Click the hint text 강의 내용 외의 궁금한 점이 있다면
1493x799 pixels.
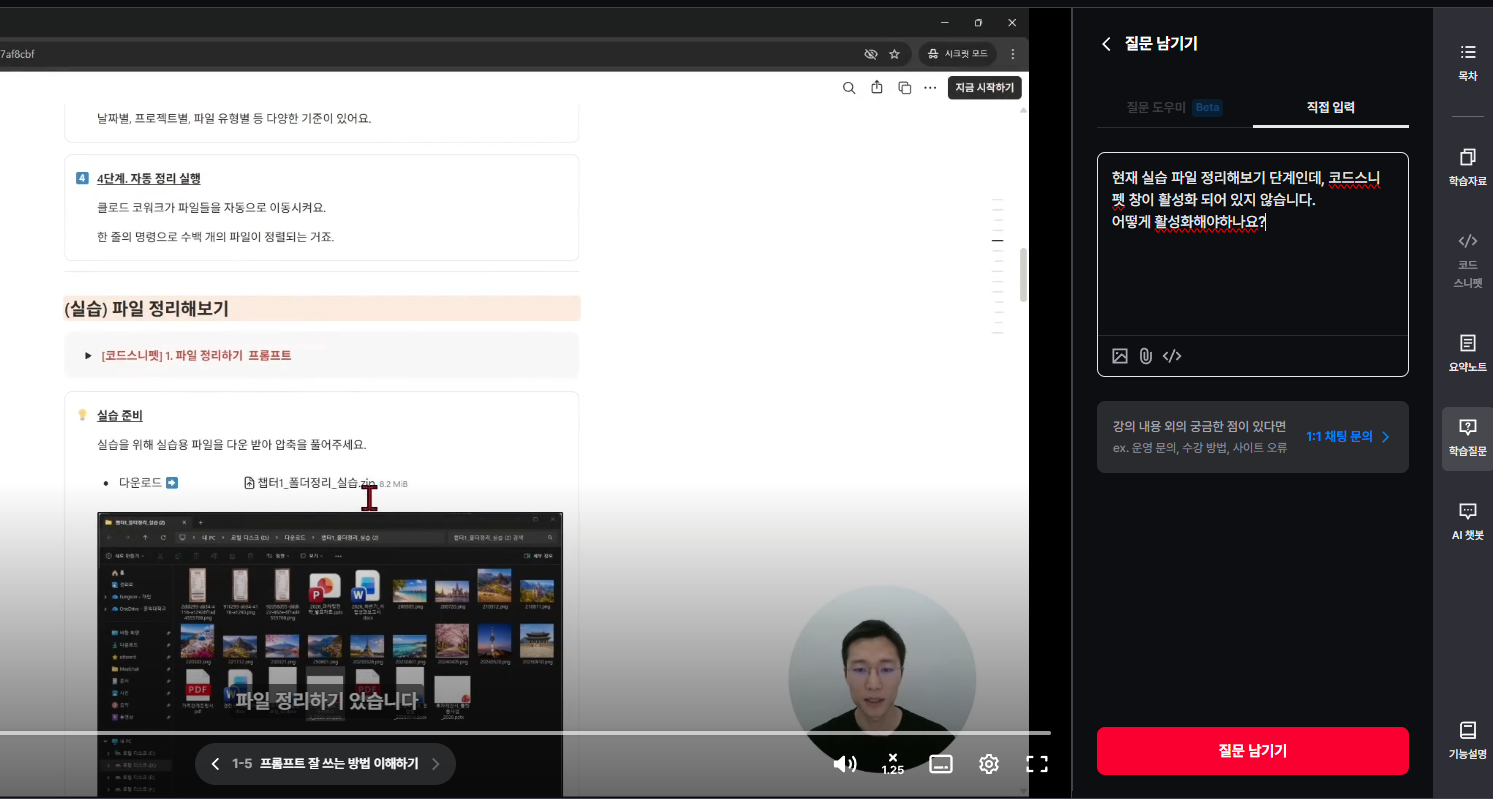[1199, 427]
